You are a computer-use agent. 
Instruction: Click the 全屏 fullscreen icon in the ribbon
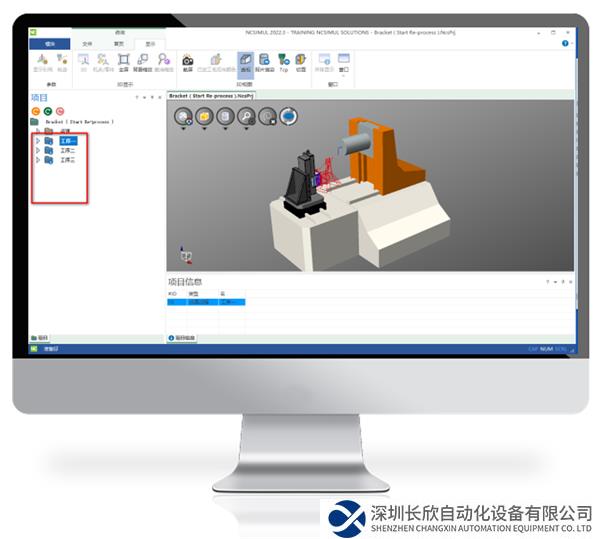(124, 61)
